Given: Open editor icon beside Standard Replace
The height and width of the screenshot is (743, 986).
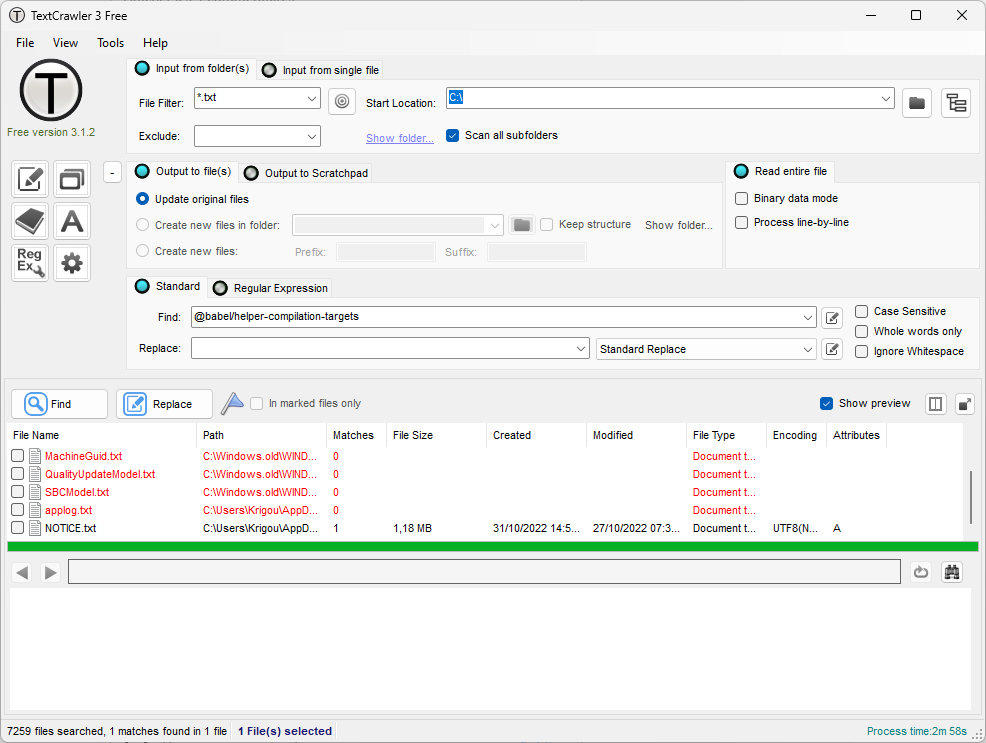Looking at the screenshot, I should [832, 349].
